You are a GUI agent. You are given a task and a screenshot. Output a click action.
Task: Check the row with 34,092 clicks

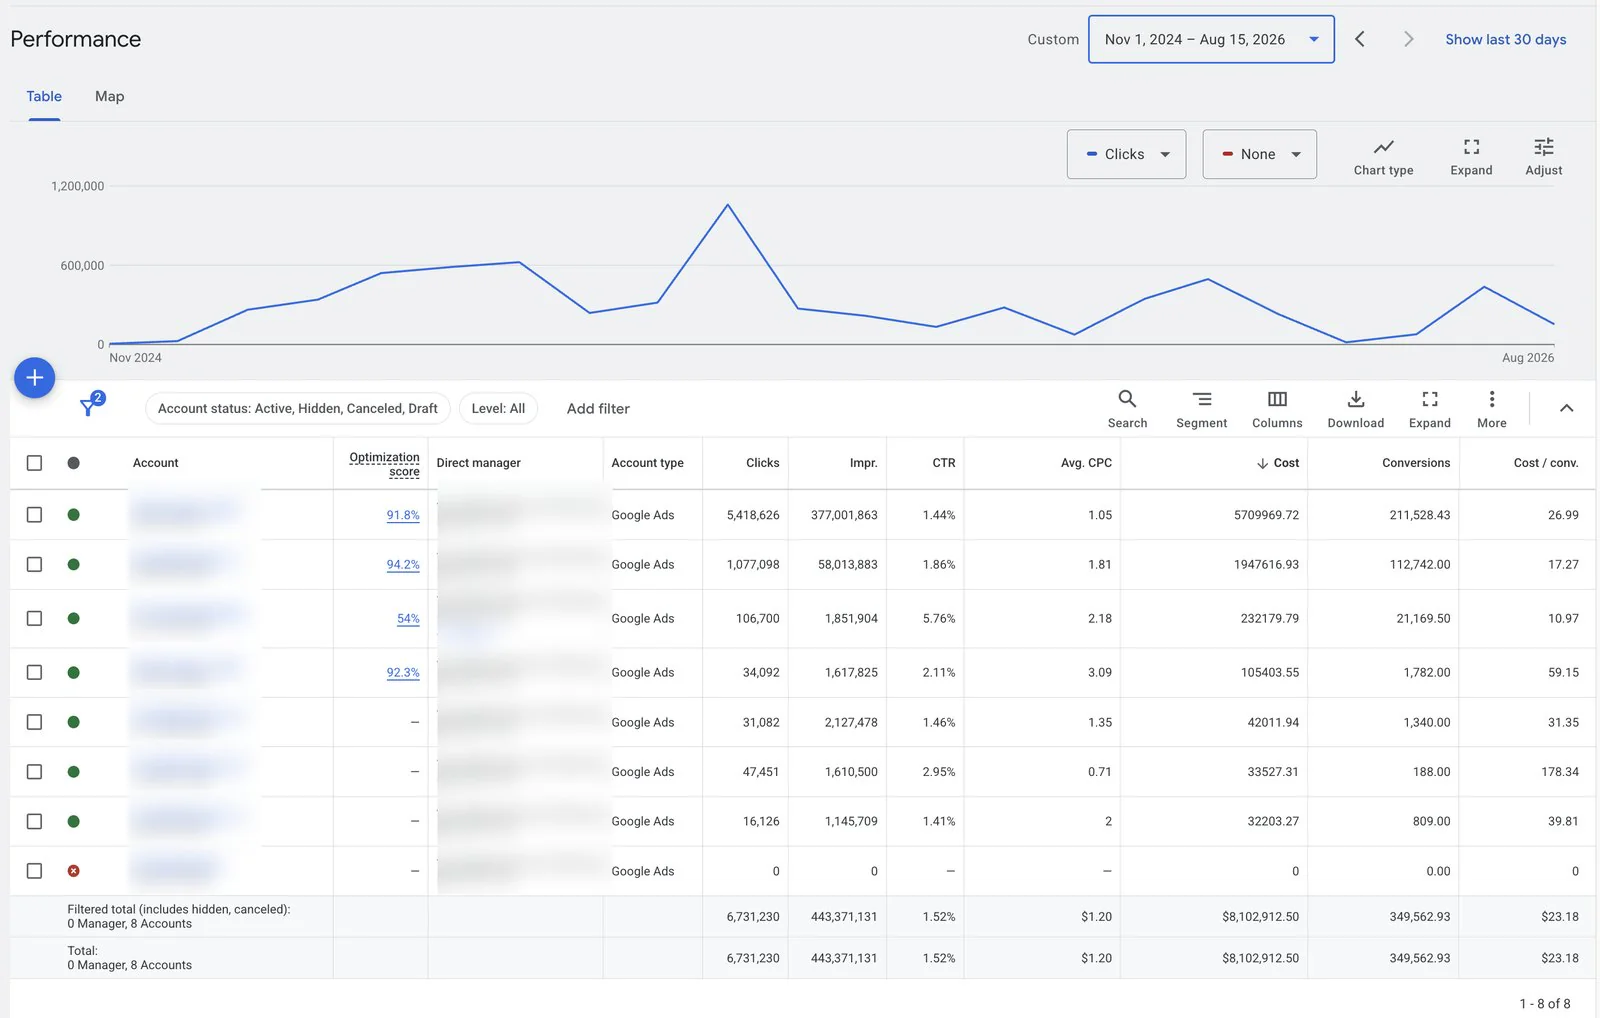coord(34,672)
